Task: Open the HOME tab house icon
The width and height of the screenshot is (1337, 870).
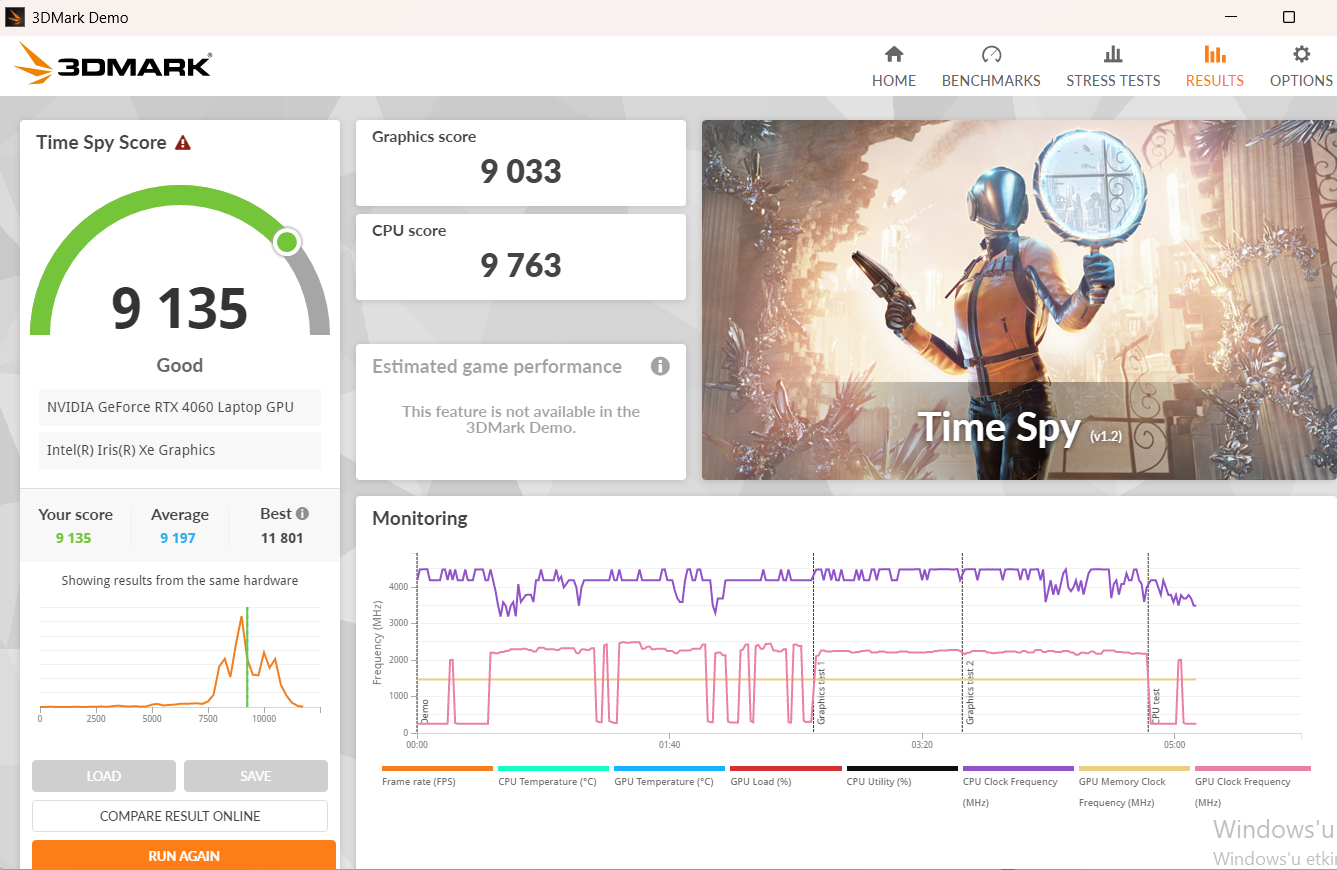Action: [x=894, y=54]
